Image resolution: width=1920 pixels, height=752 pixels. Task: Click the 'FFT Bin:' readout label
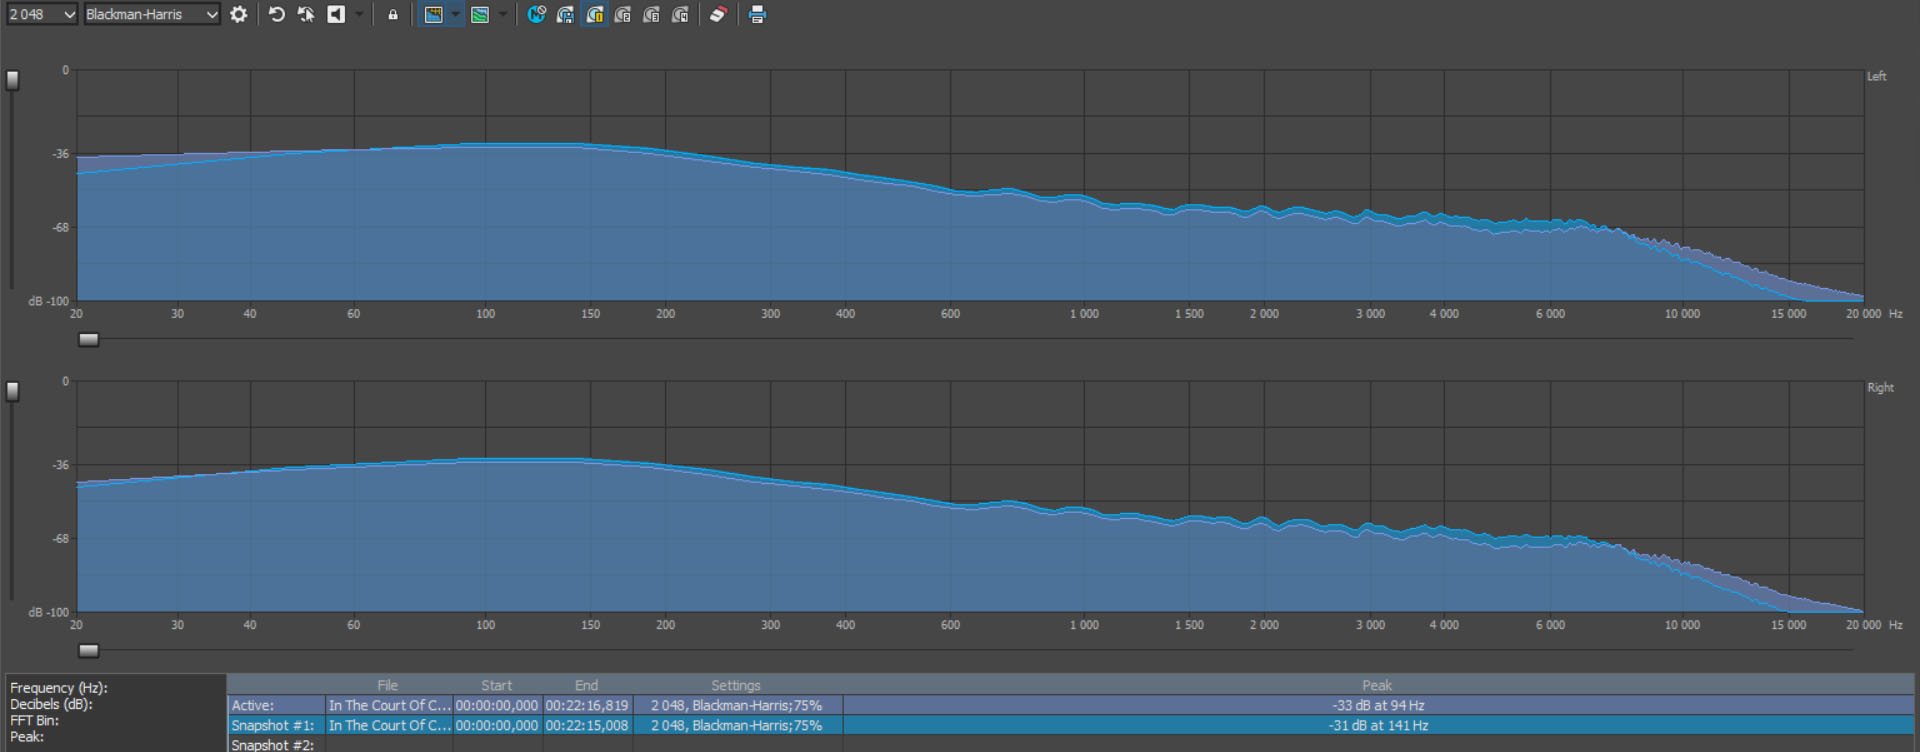click(x=34, y=720)
